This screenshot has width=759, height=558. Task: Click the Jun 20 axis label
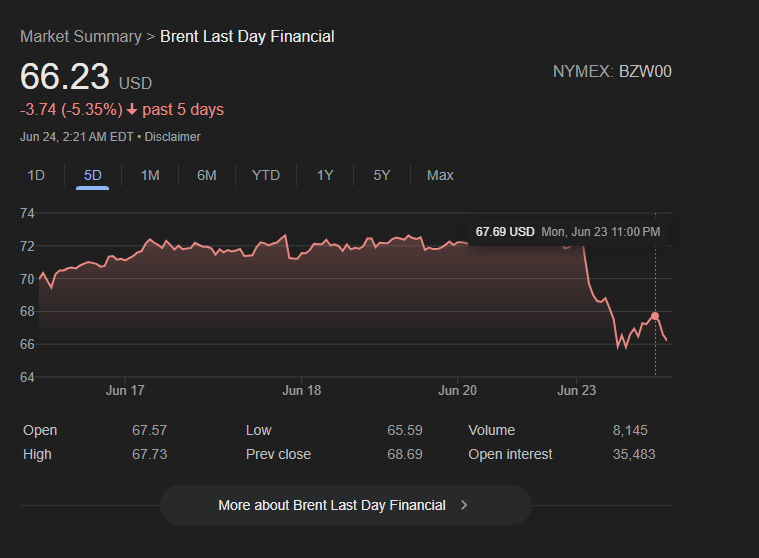tap(457, 391)
